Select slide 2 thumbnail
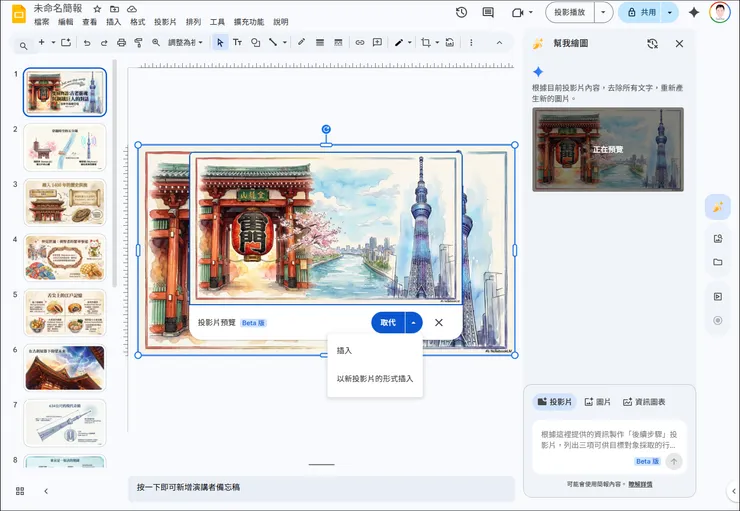The width and height of the screenshot is (740, 511). coord(65,147)
